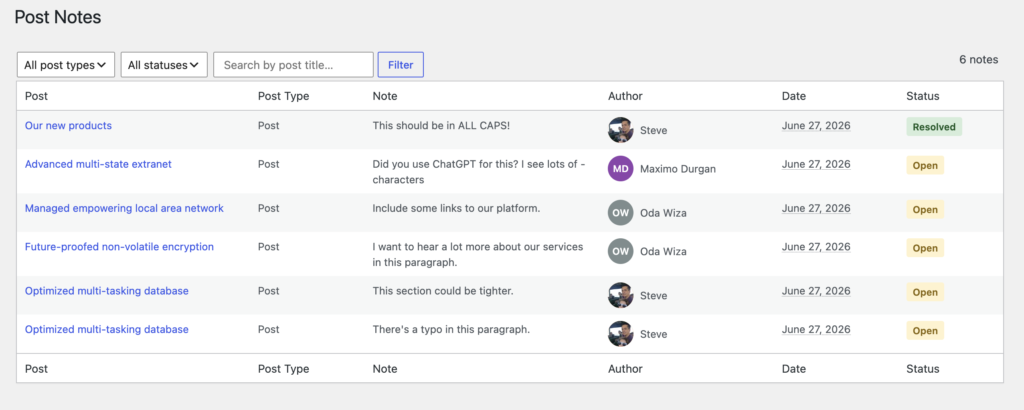
Task: Click author name Maximo Durgan
Action: [678, 168]
